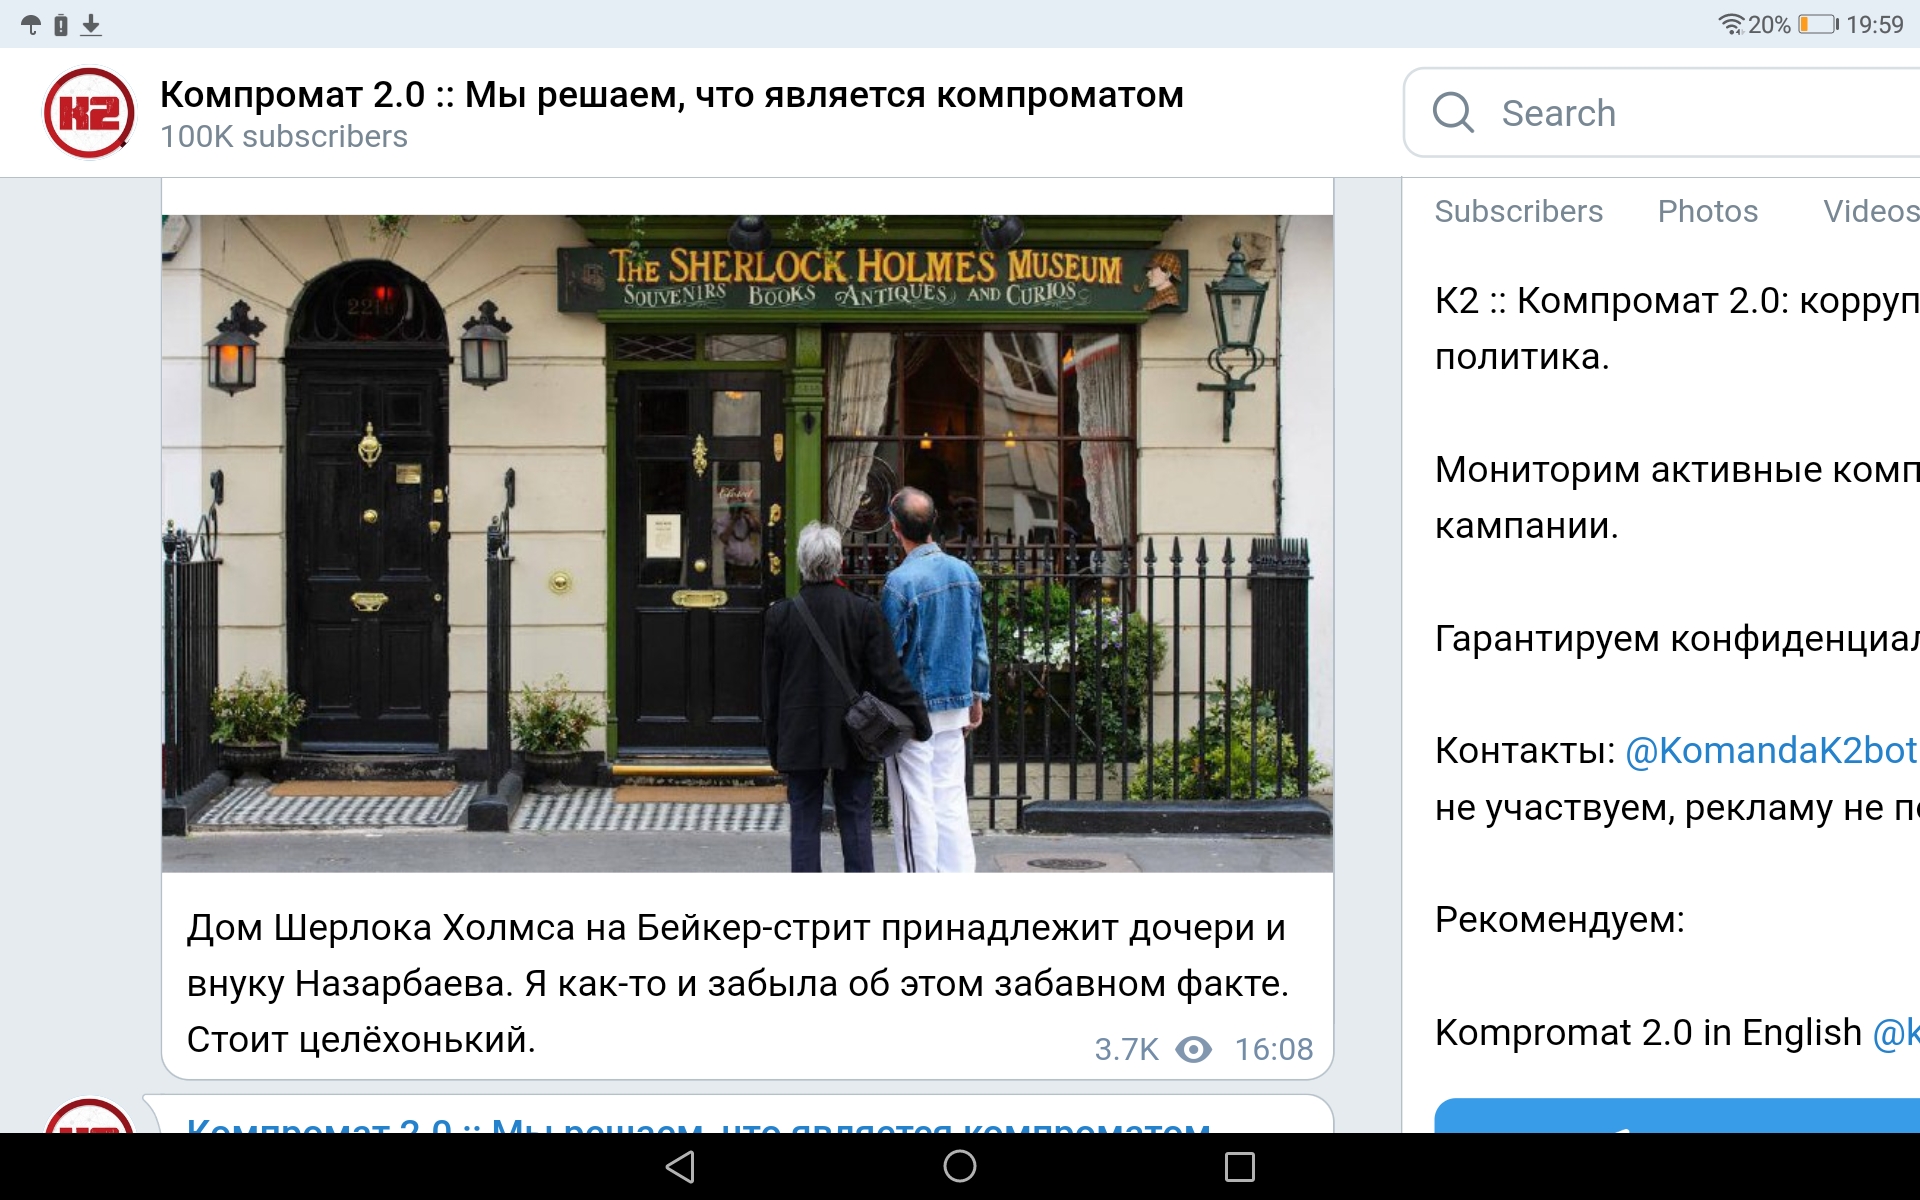1920x1200 pixels.
Task: Tap the search magnifier icon
Action: click(1453, 113)
